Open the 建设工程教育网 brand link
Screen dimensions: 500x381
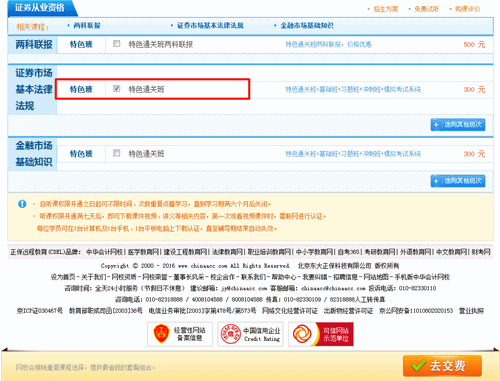click(x=185, y=252)
